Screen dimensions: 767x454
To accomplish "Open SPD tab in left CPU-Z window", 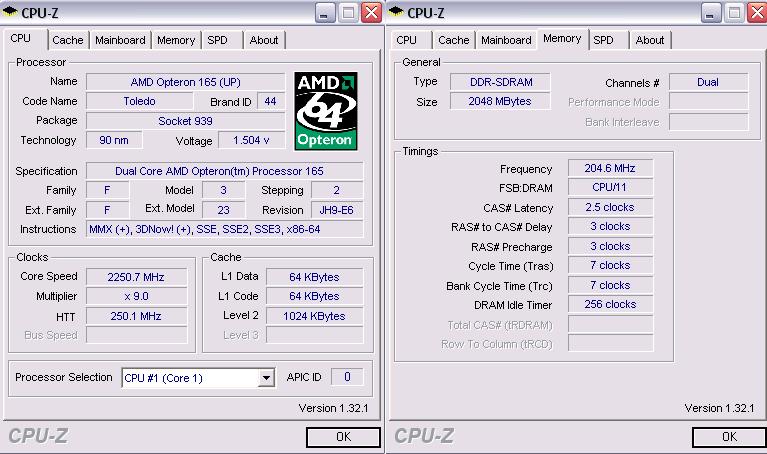I will click(x=222, y=40).
